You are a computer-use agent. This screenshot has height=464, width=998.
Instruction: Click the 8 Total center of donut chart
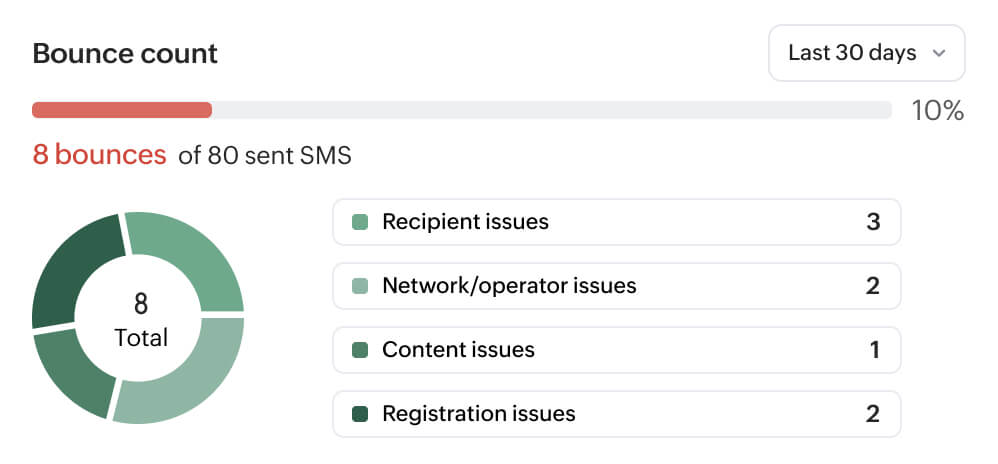pyautogui.click(x=141, y=320)
